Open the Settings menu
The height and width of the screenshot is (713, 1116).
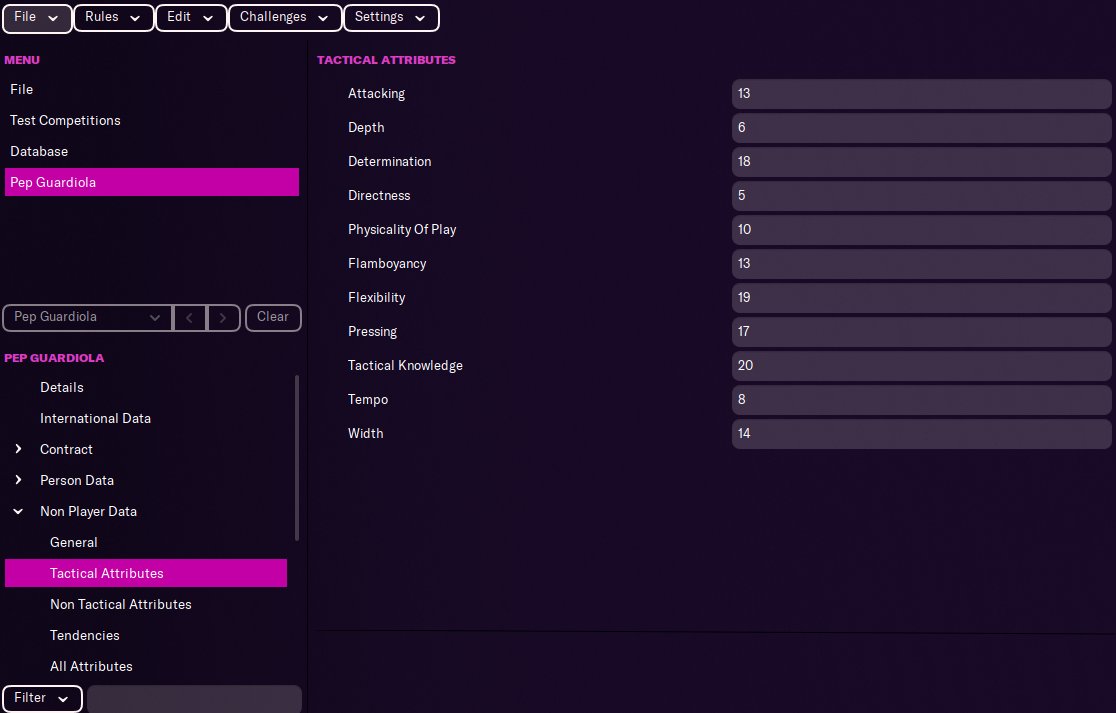coord(391,18)
